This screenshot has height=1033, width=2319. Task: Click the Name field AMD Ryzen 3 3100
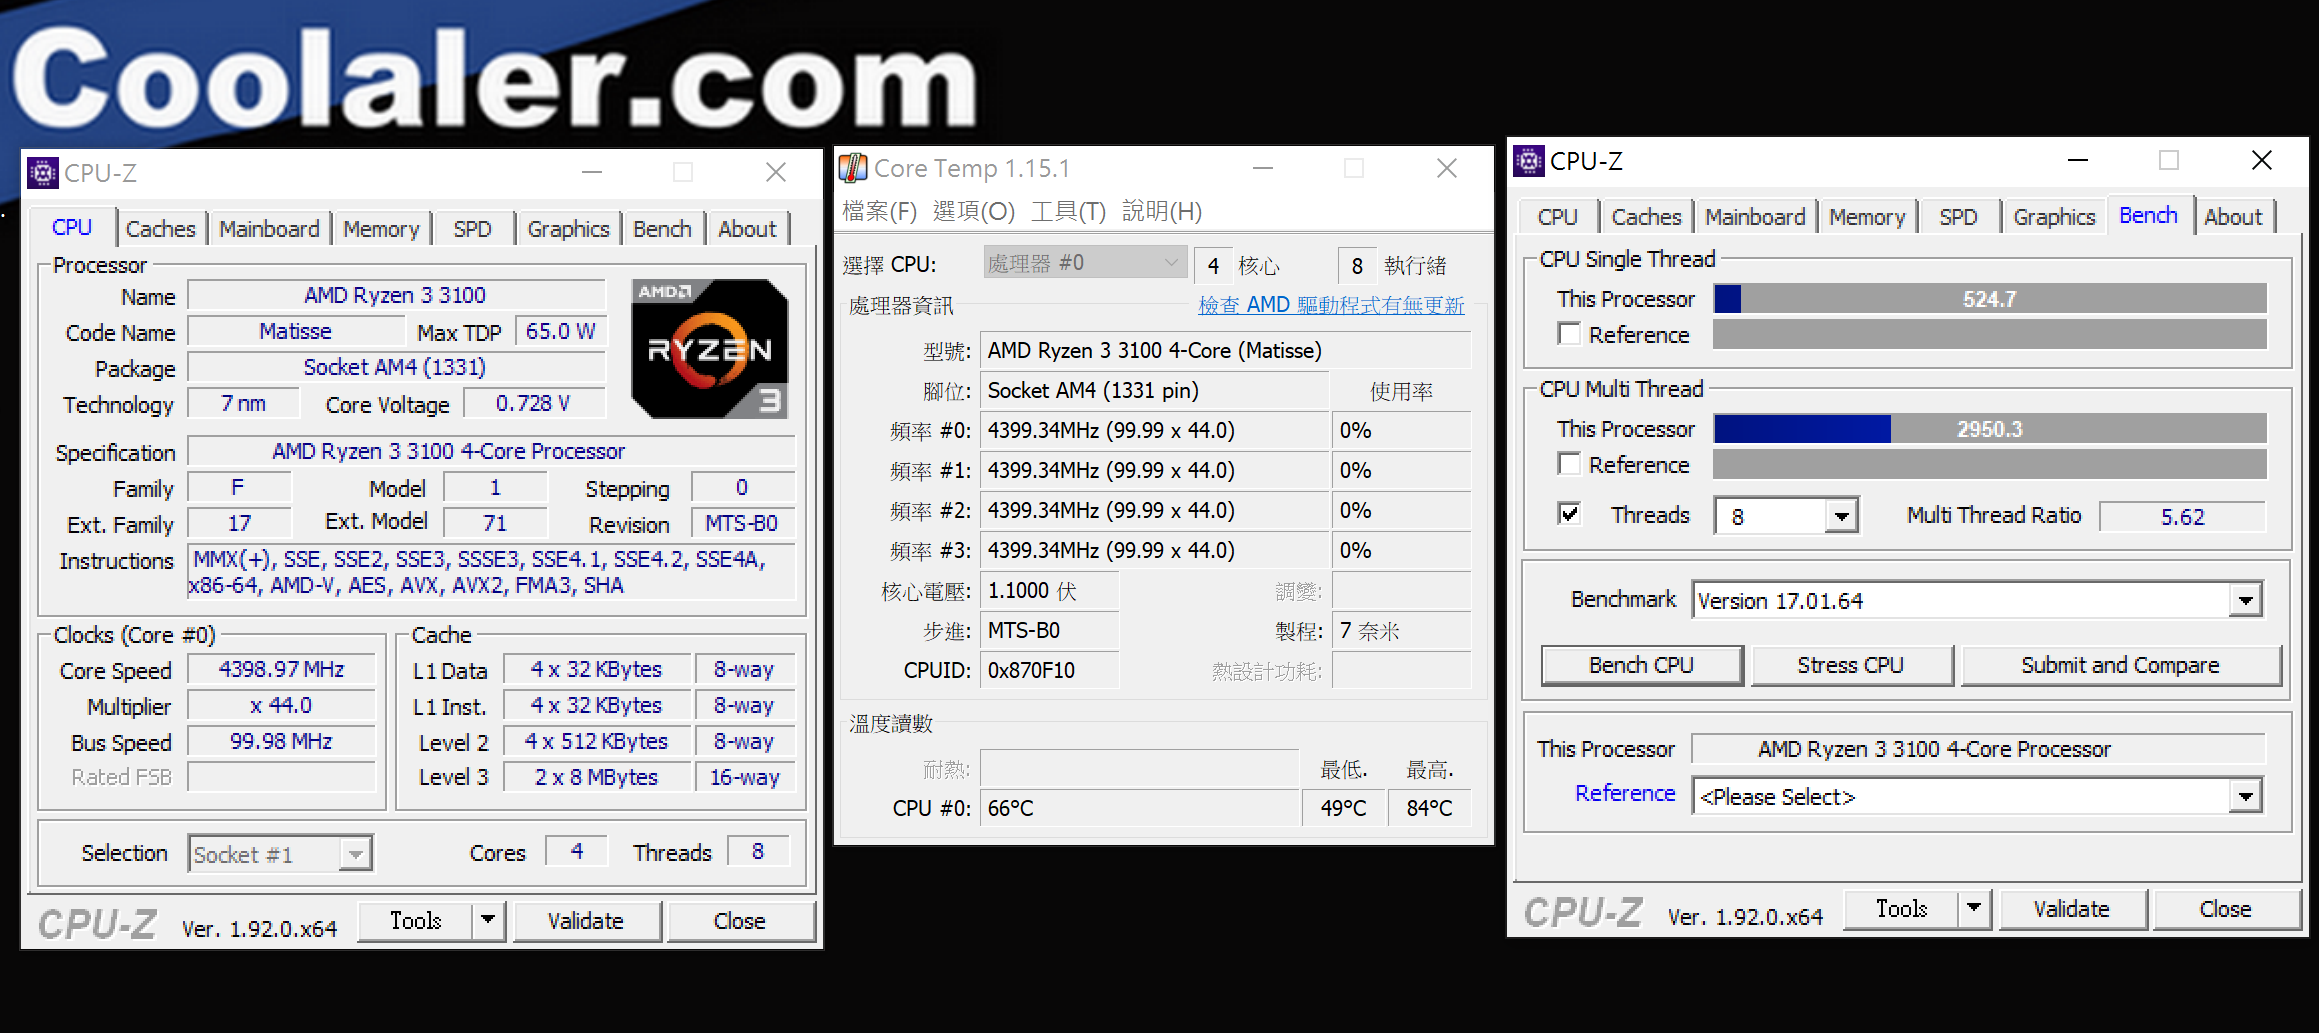pyautogui.click(x=396, y=295)
